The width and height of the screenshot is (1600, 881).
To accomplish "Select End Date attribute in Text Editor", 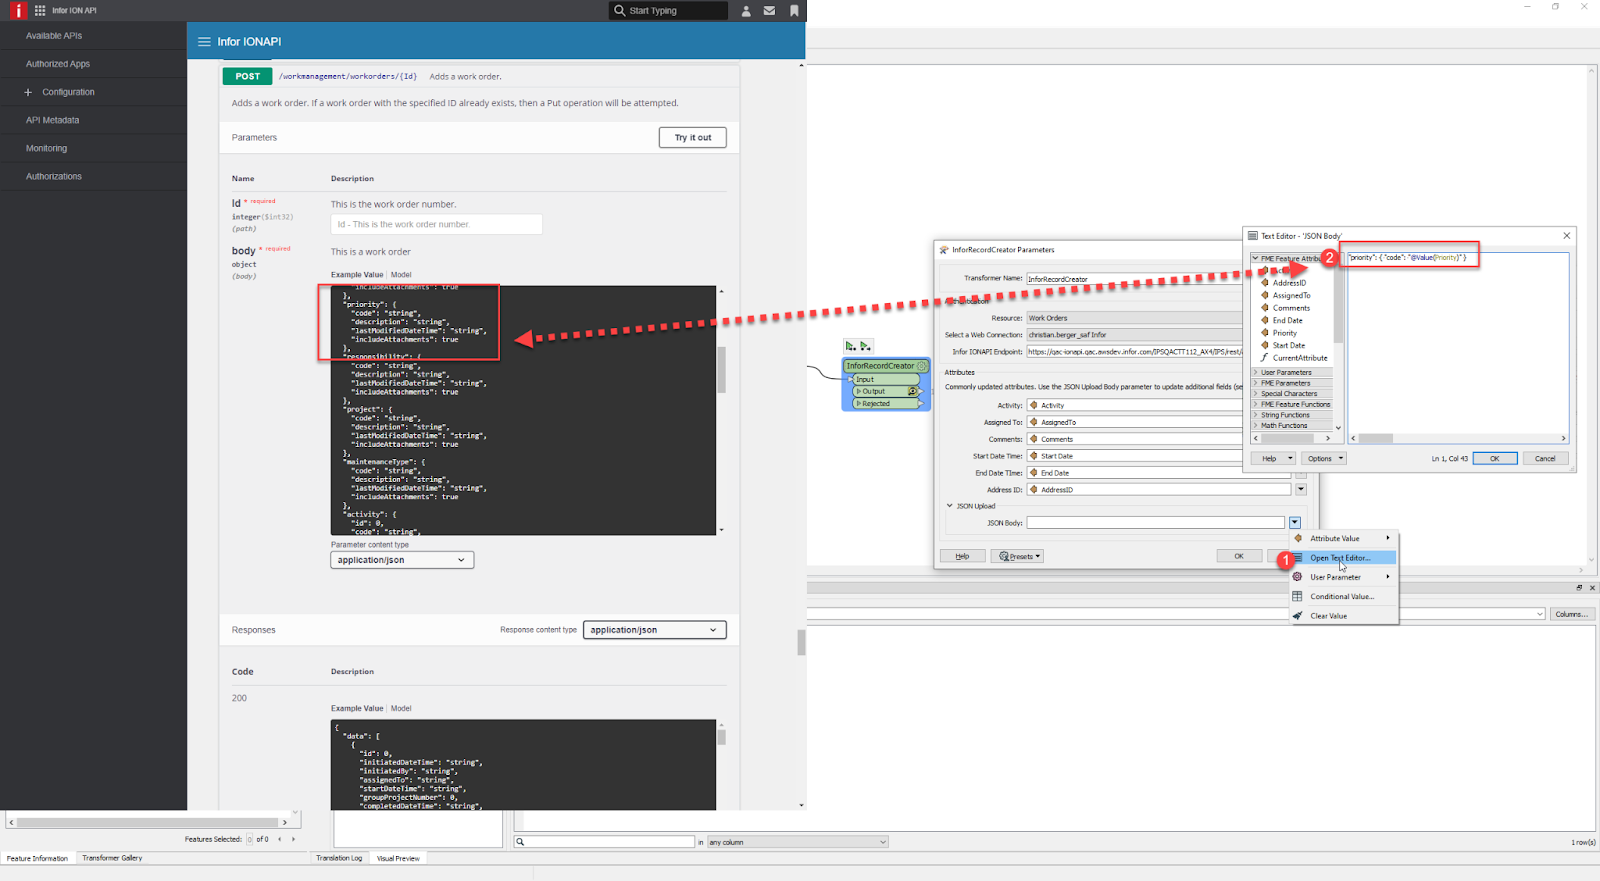I will 1287,321.
